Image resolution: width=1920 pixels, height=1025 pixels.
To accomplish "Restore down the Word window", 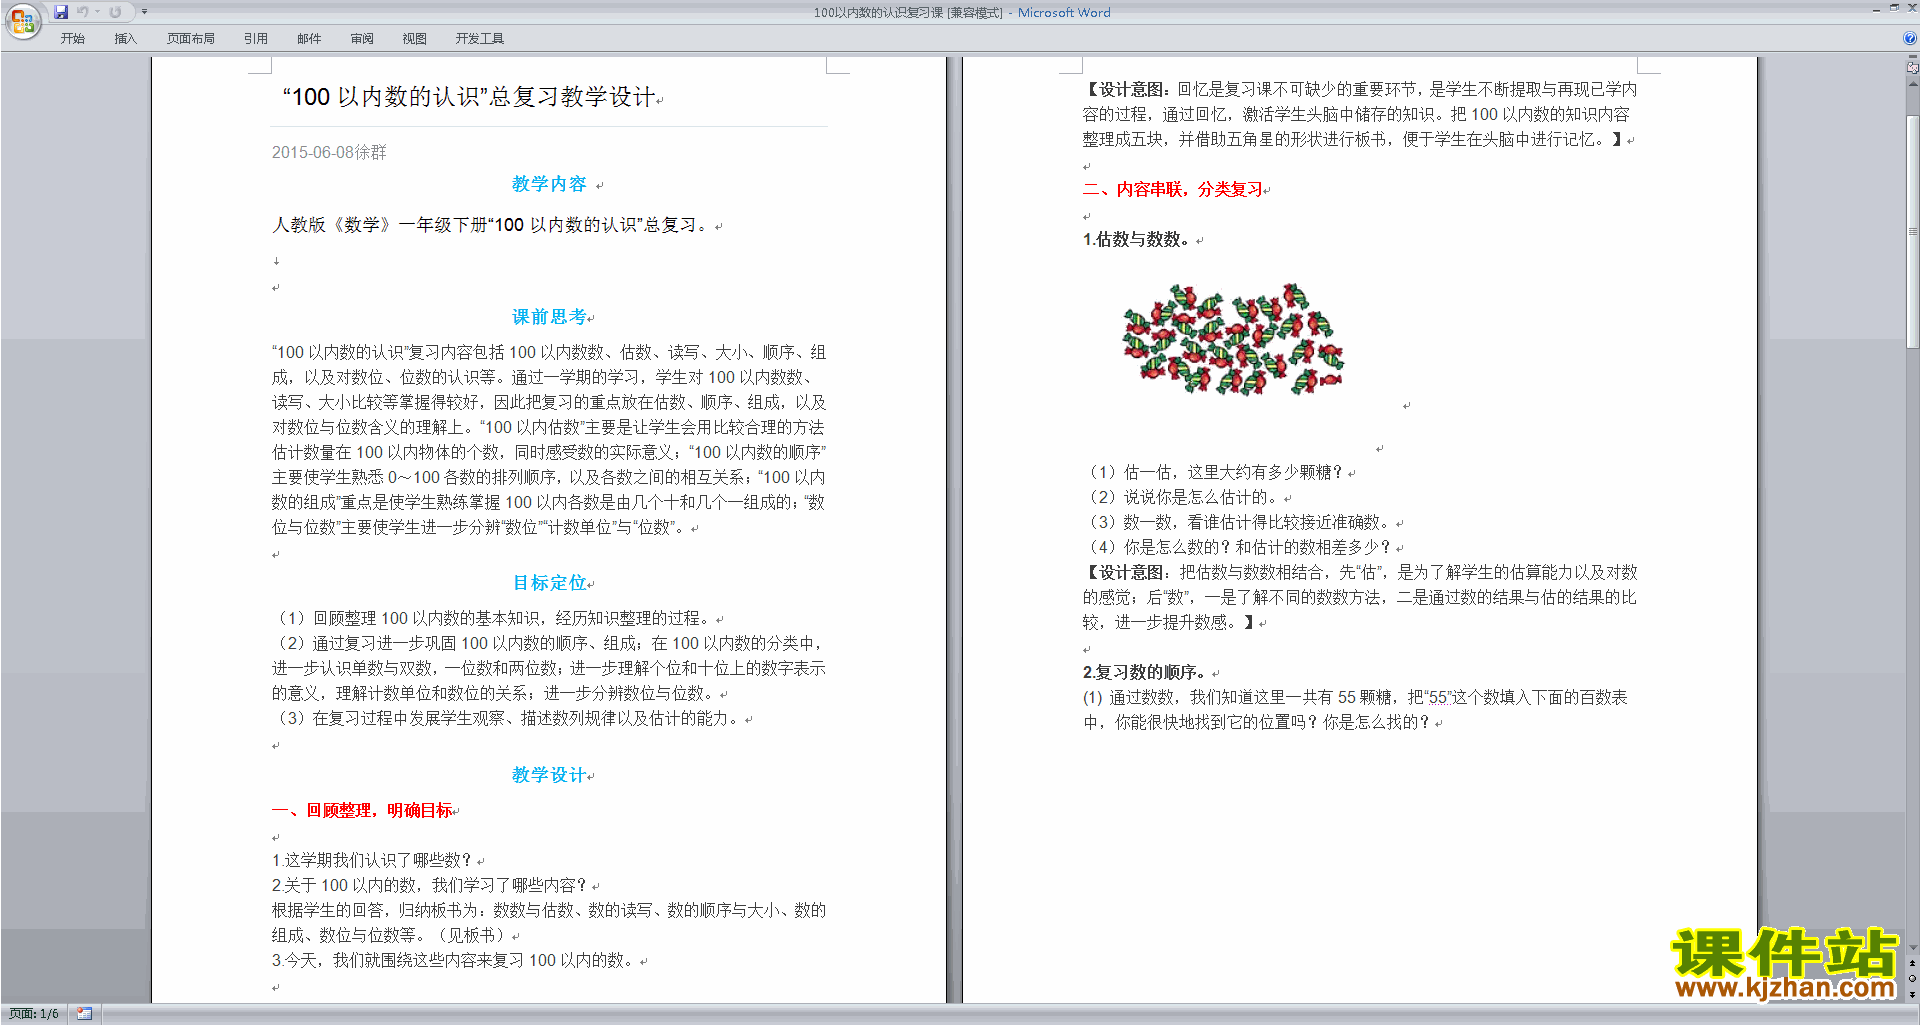I will coord(1894,8).
